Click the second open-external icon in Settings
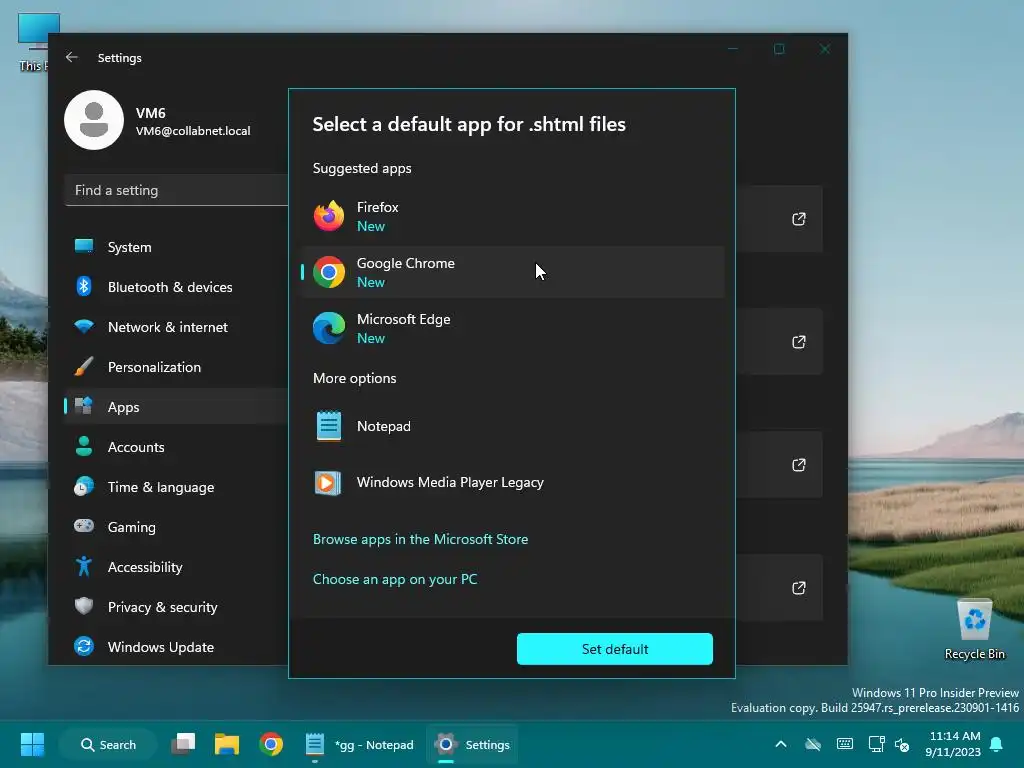This screenshot has width=1024, height=768. [799, 342]
